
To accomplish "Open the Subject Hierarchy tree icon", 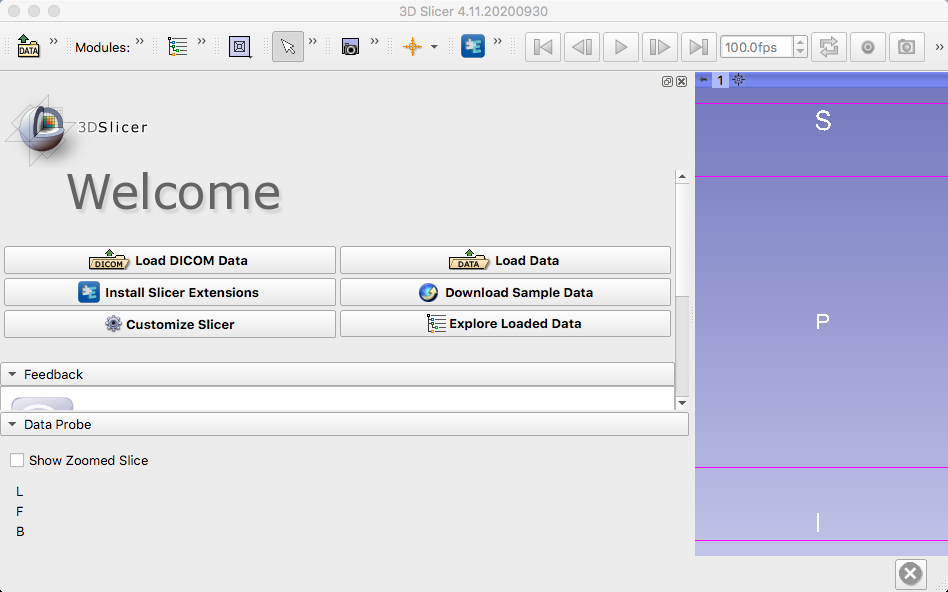I will [178, 47].
